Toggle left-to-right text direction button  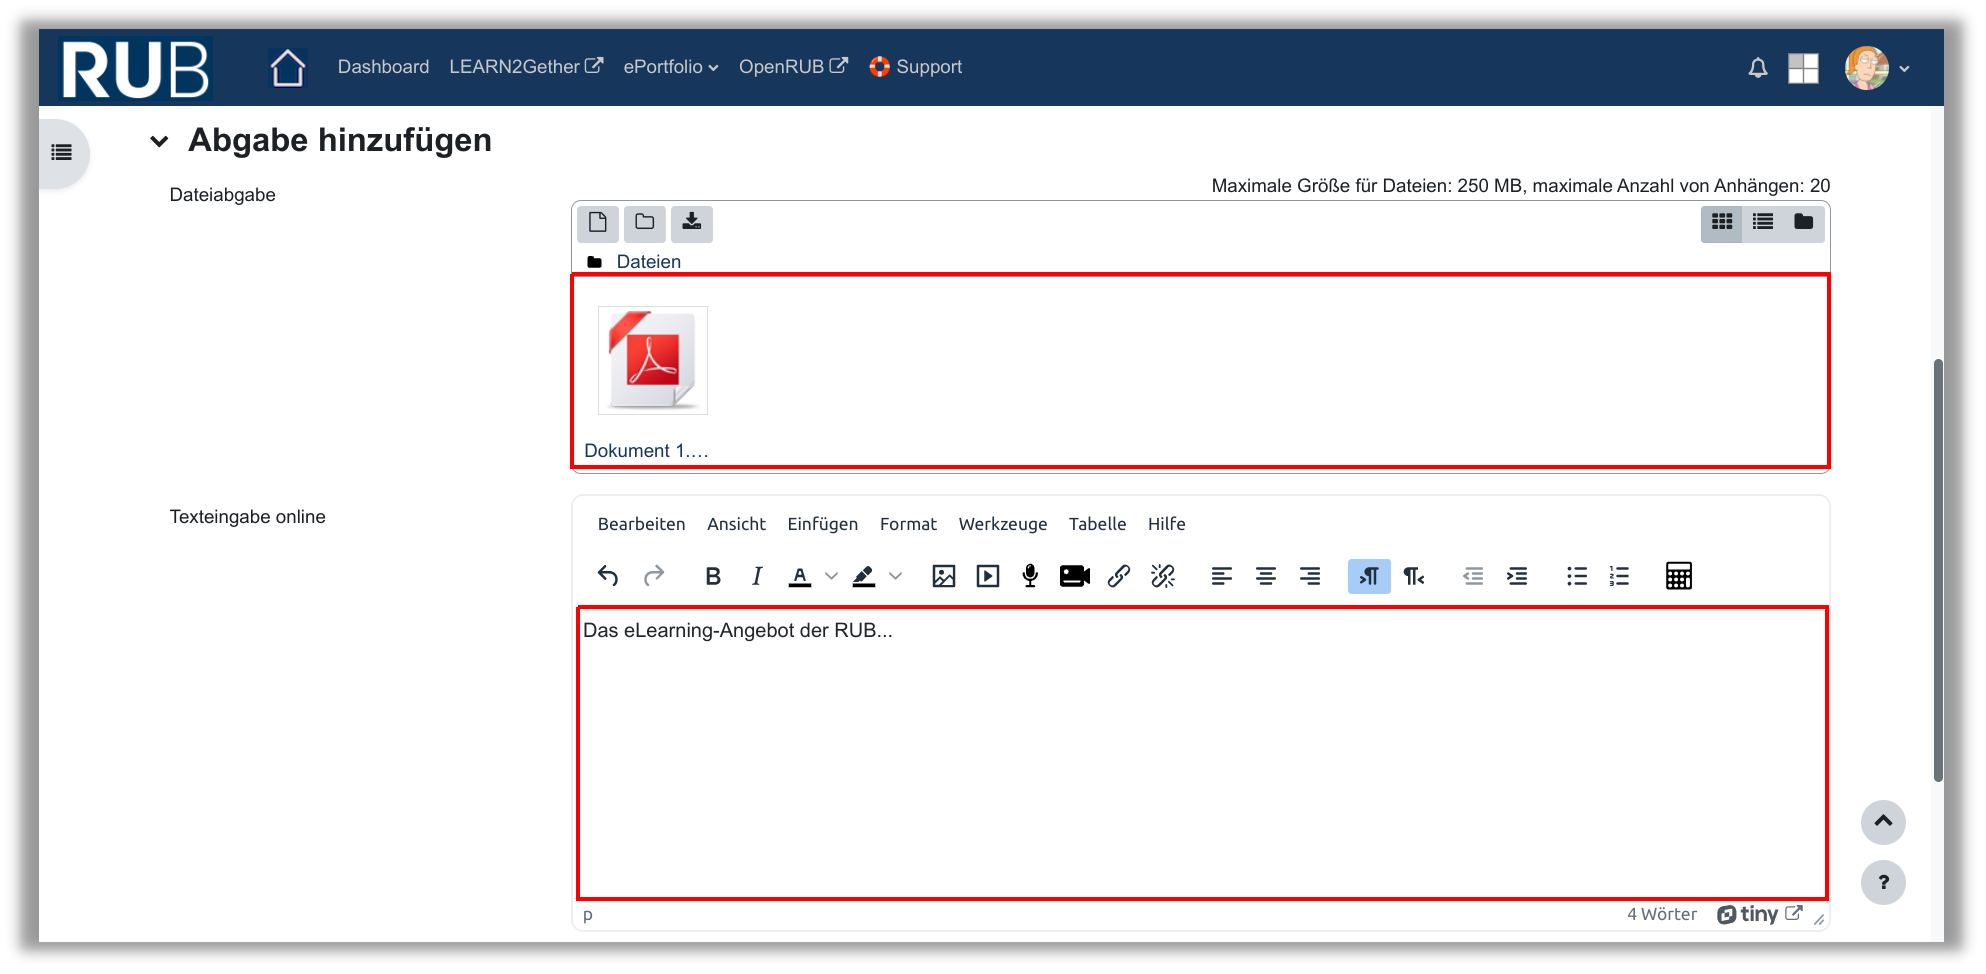coord(1369,576)
